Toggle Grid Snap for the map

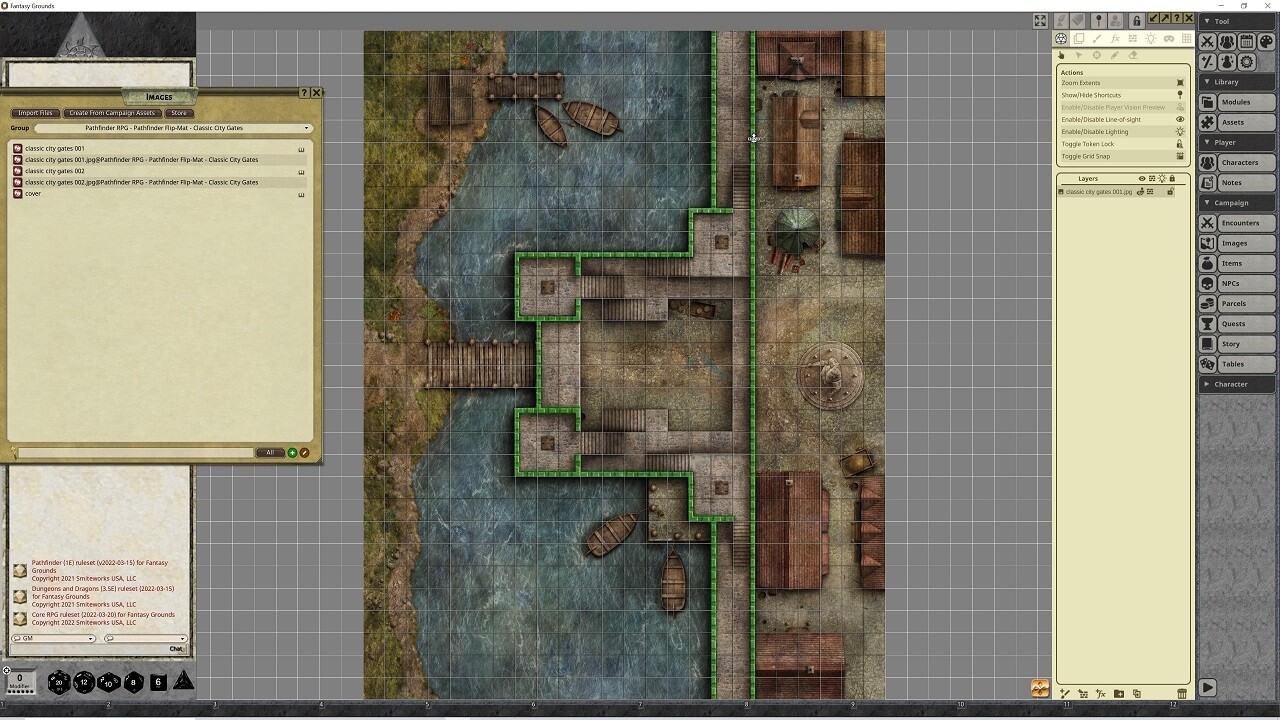coord(1120,156)
